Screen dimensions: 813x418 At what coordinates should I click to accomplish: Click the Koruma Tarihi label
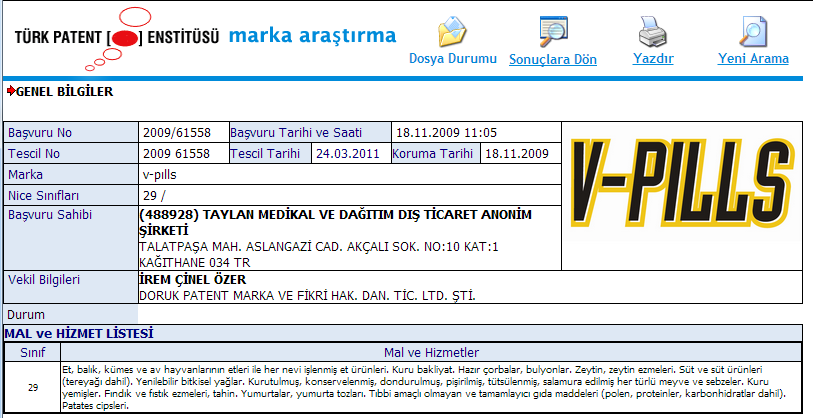(x=432, y=153)
